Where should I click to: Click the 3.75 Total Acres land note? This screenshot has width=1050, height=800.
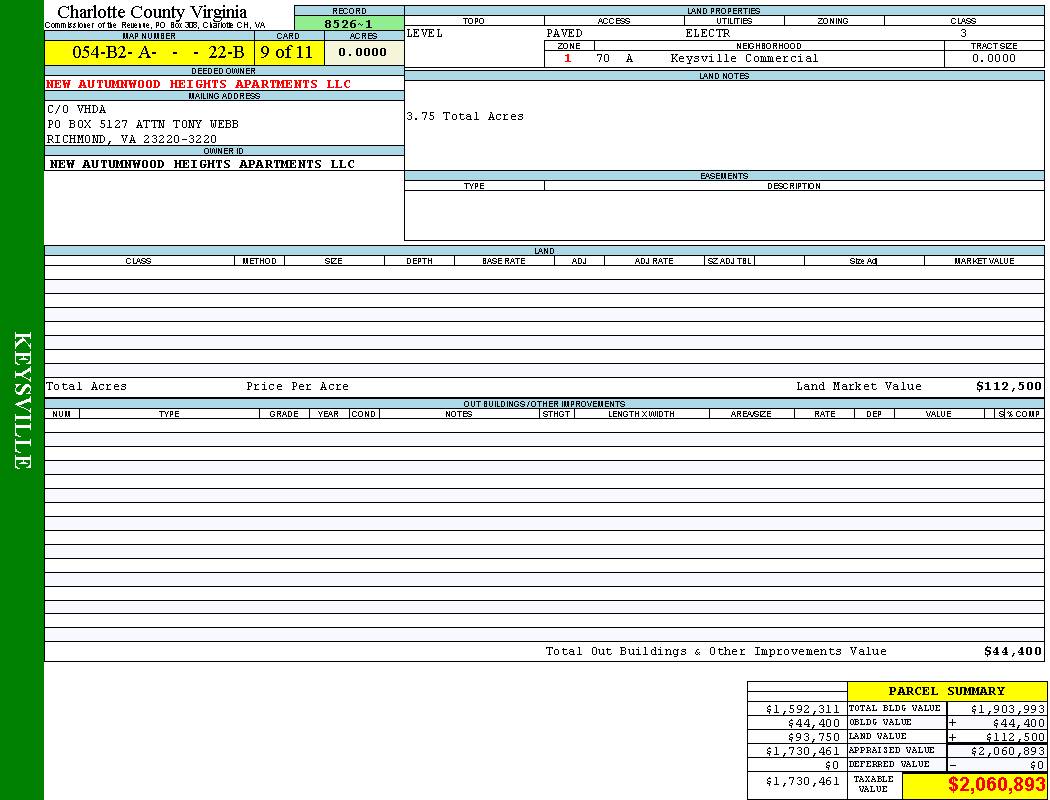(x=465, y=116)
